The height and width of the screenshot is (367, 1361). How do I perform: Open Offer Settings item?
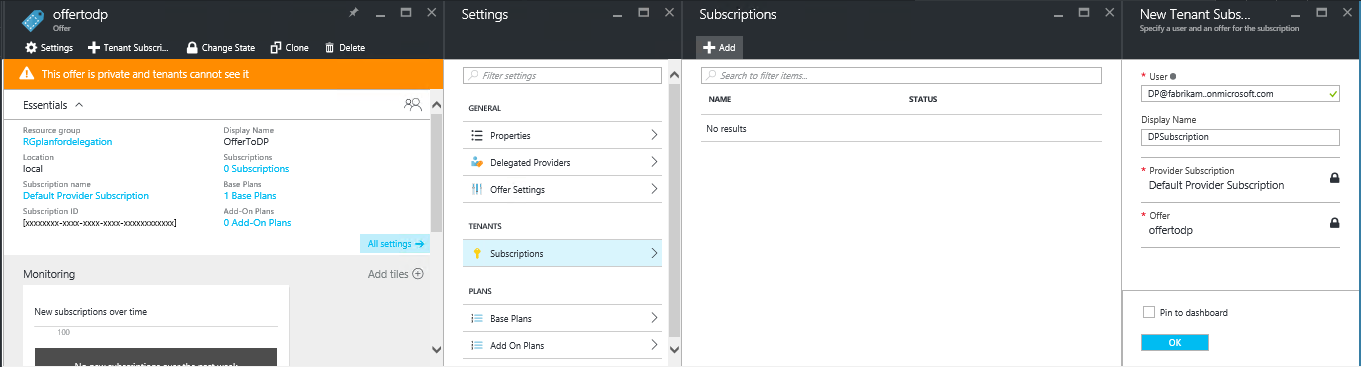[x=562, y=189]
